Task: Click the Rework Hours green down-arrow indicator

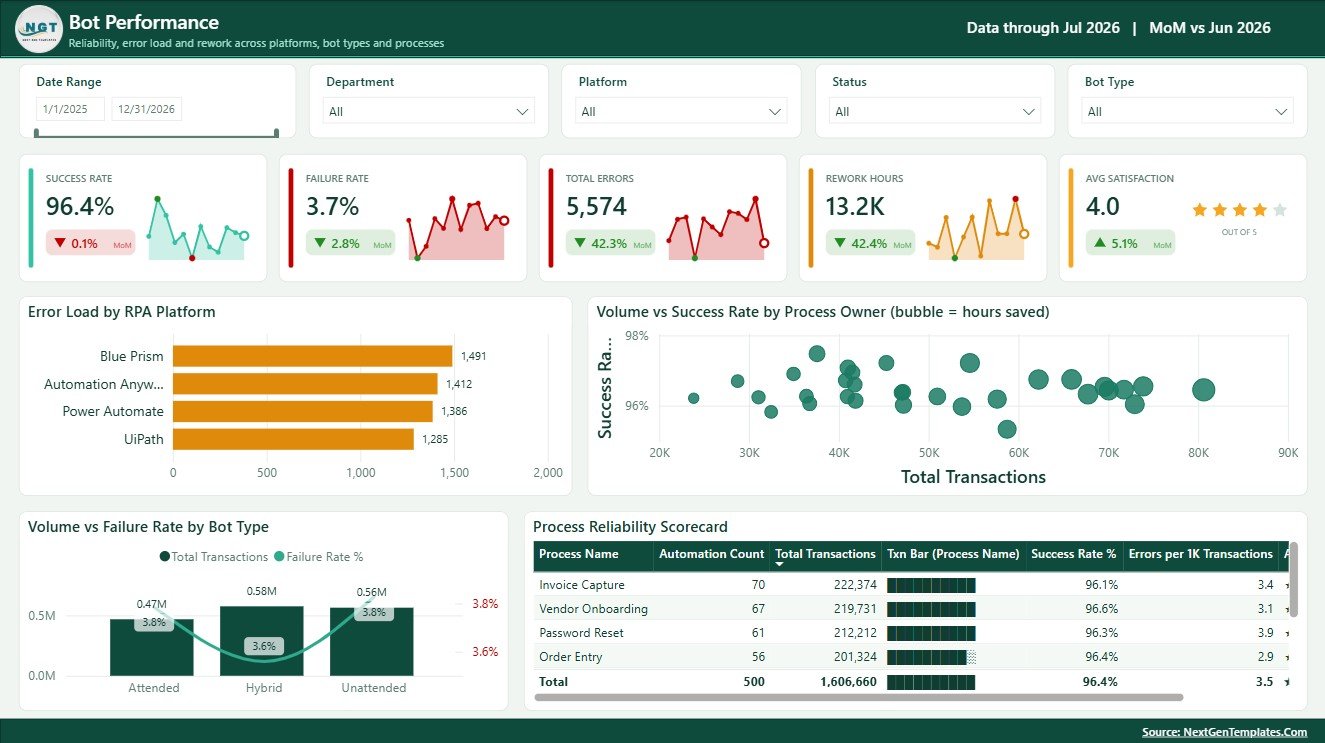Action: (840, 243)
